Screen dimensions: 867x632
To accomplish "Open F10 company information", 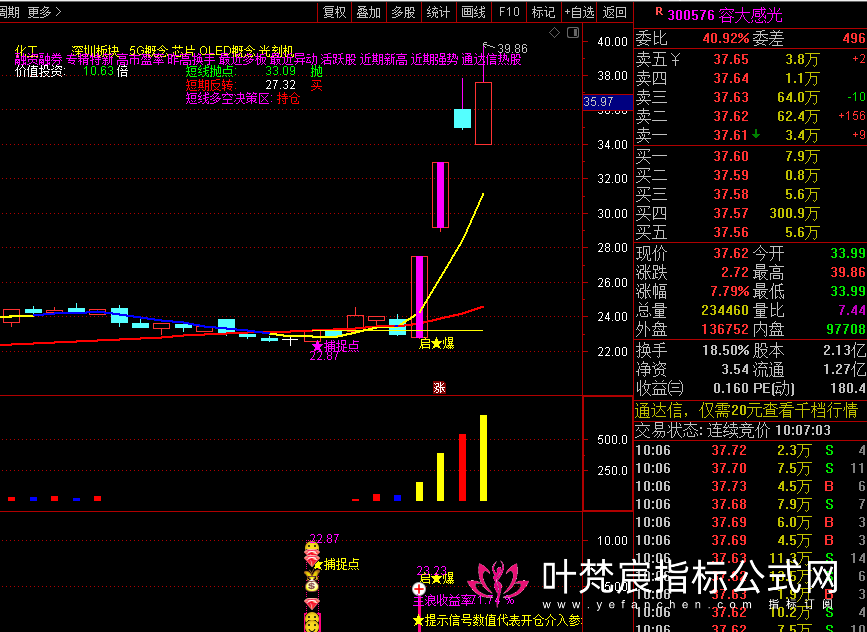I will [x=509, y=12].
